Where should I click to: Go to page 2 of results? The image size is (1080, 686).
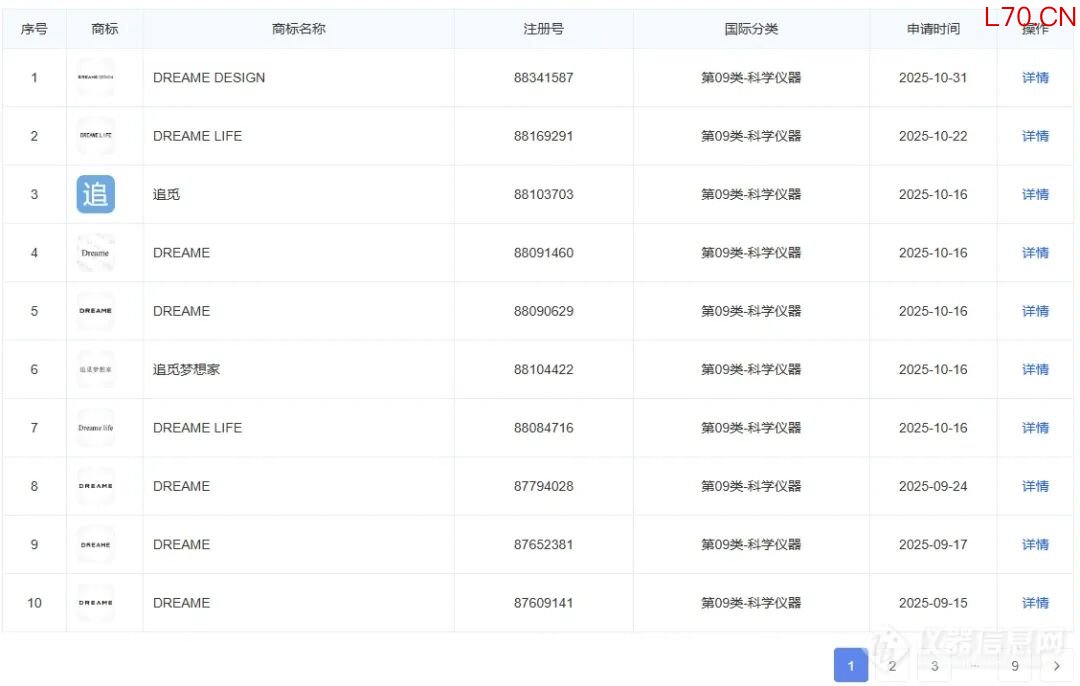pyautogui.click(x=892, y=666)
